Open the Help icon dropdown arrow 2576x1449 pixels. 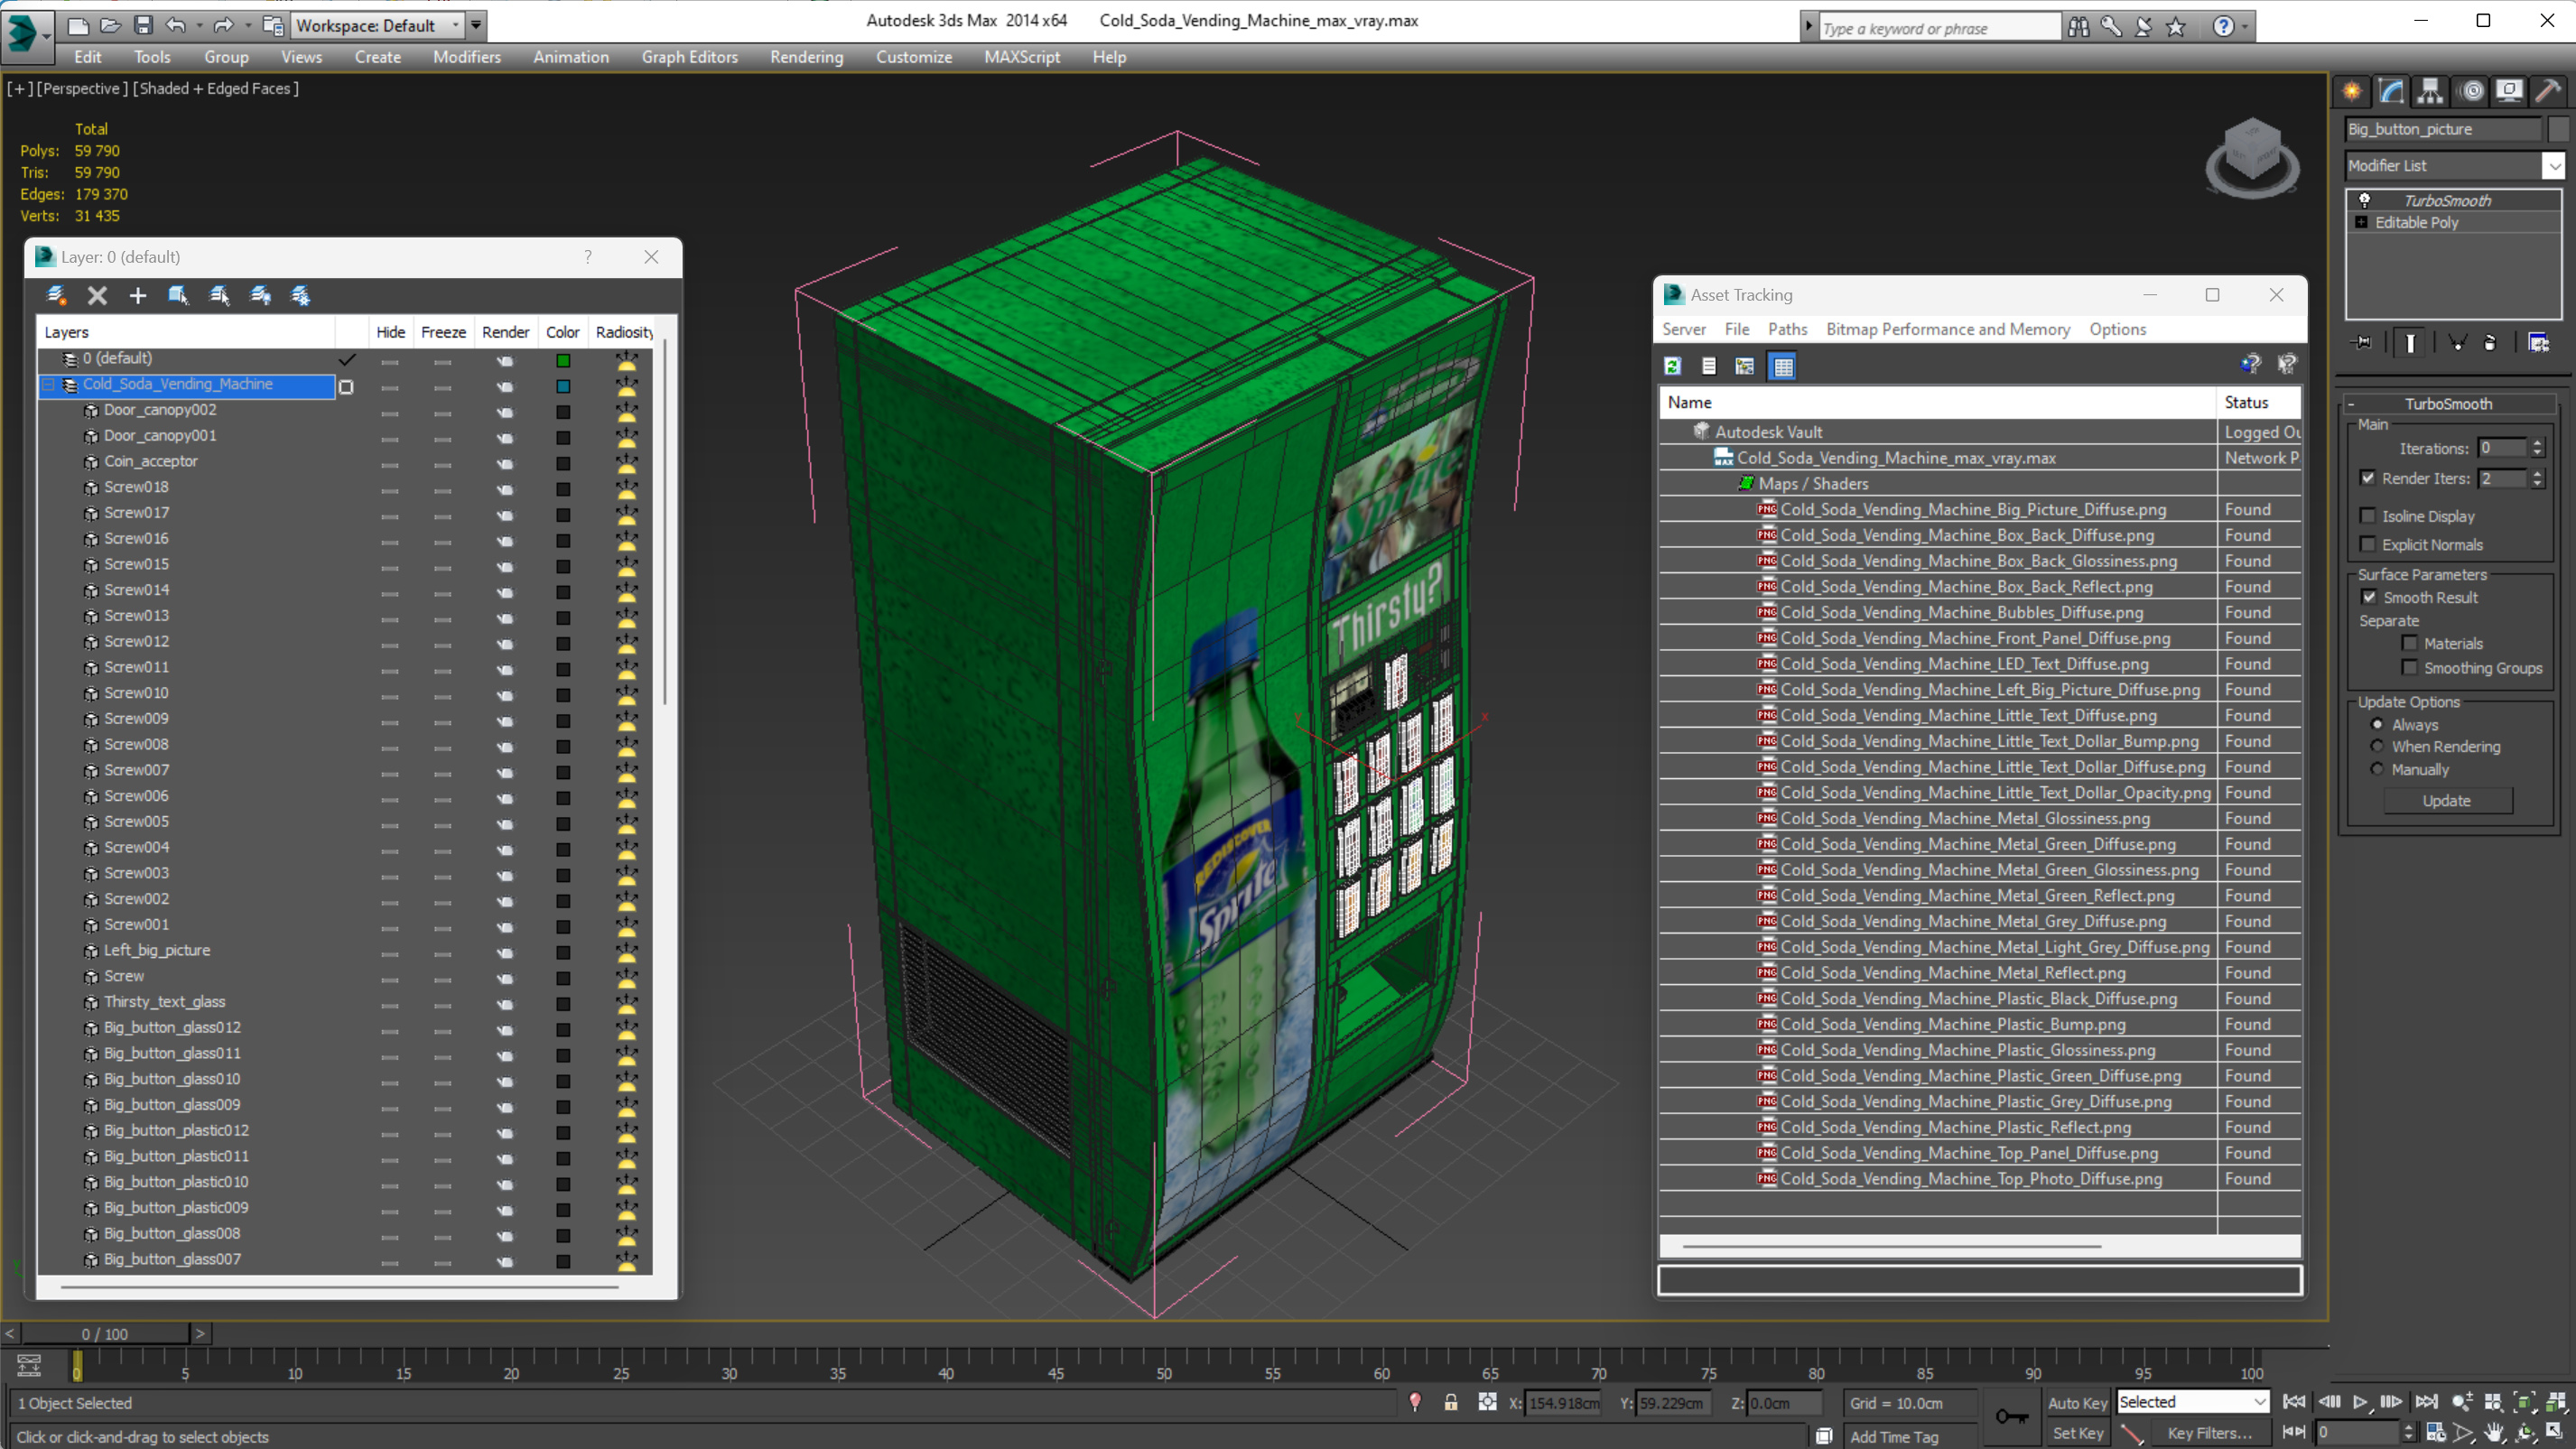(2245, 27)
